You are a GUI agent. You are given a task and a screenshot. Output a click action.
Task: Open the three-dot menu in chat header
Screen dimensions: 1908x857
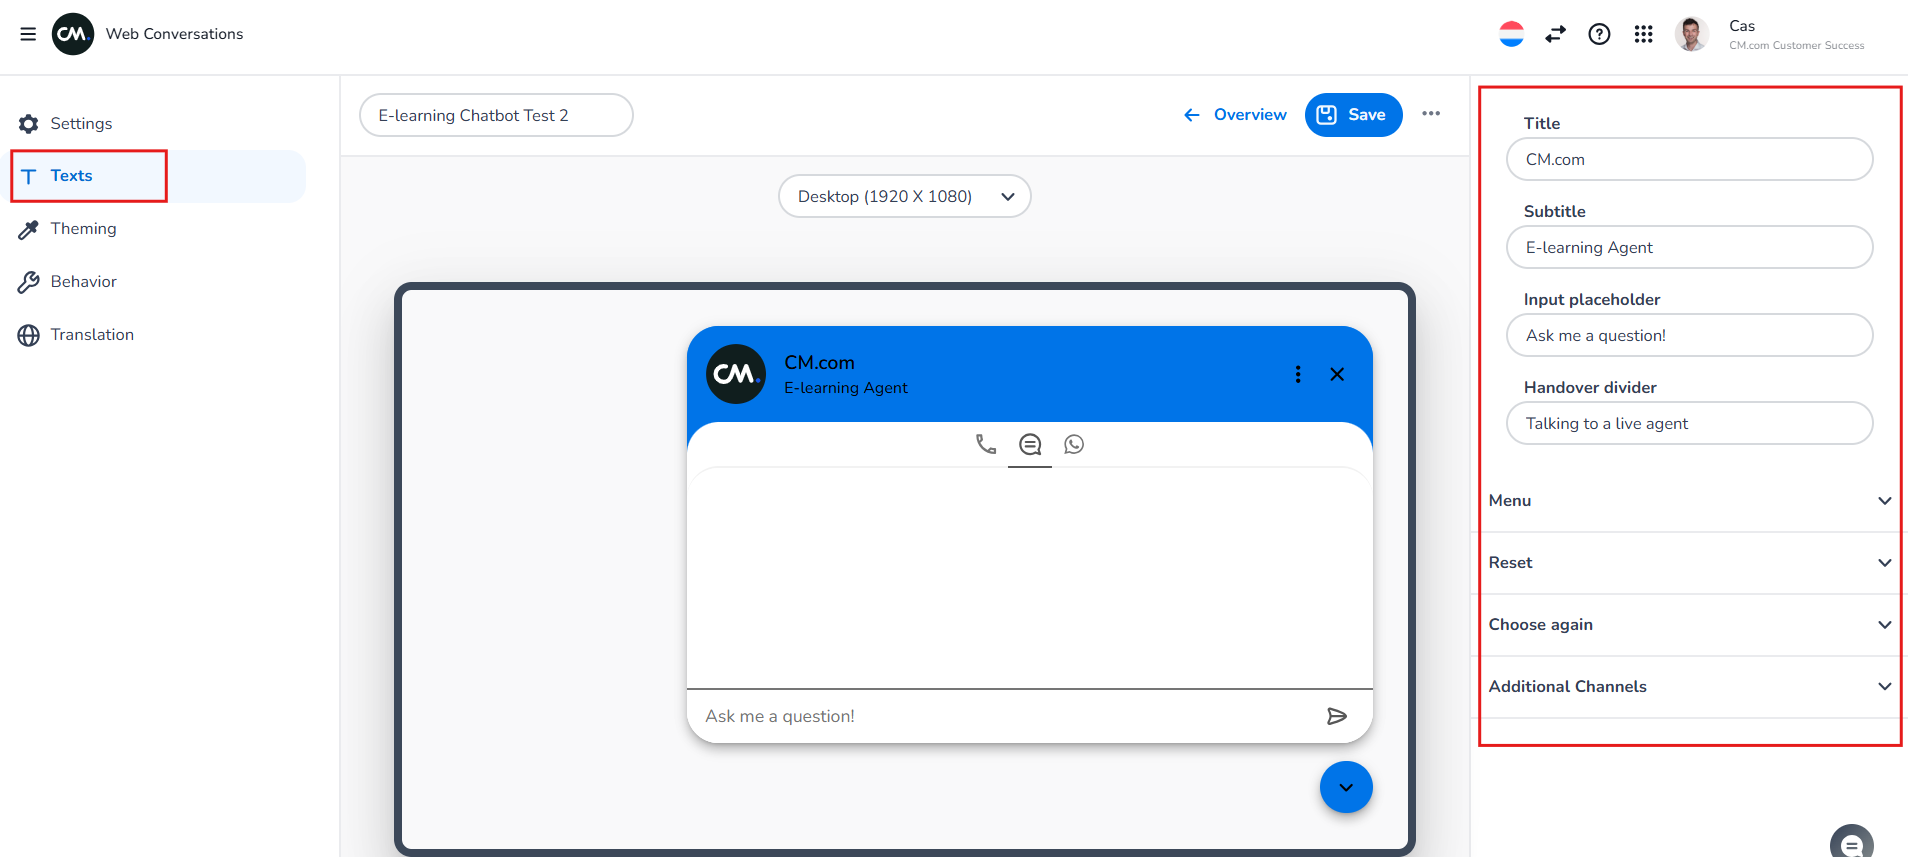tap(1298, 374)
